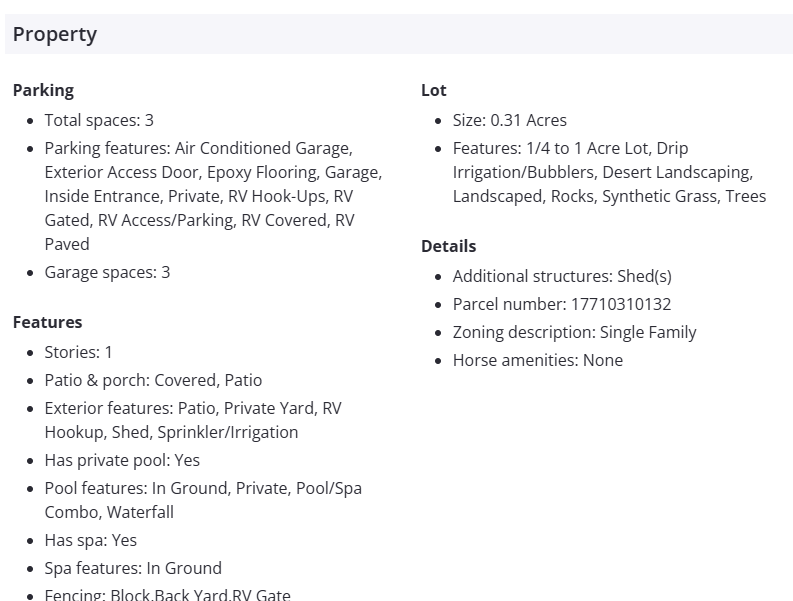Click the Fencing entry line

point(167,595)
